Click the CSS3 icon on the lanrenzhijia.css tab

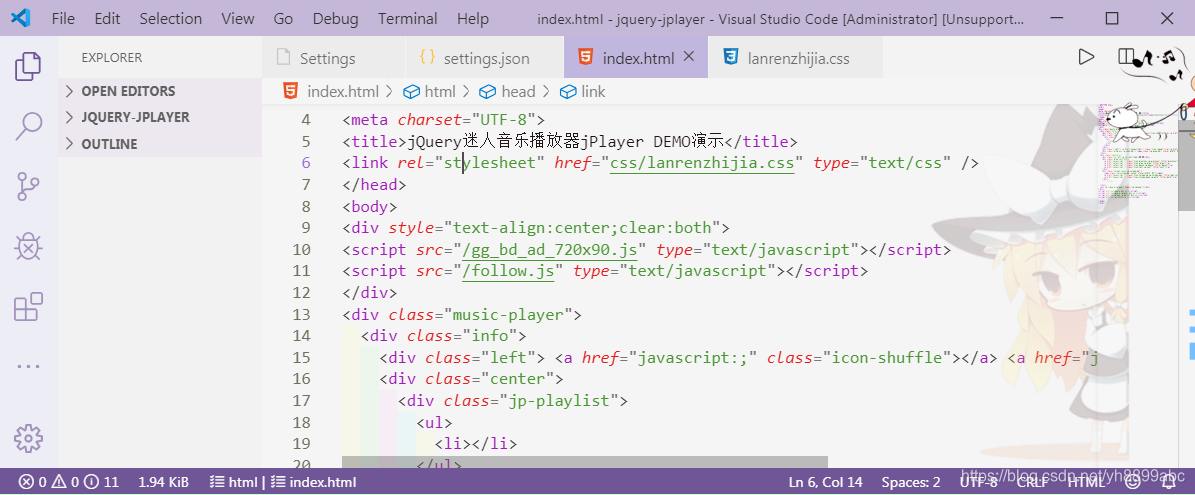[x=731, y=58]
